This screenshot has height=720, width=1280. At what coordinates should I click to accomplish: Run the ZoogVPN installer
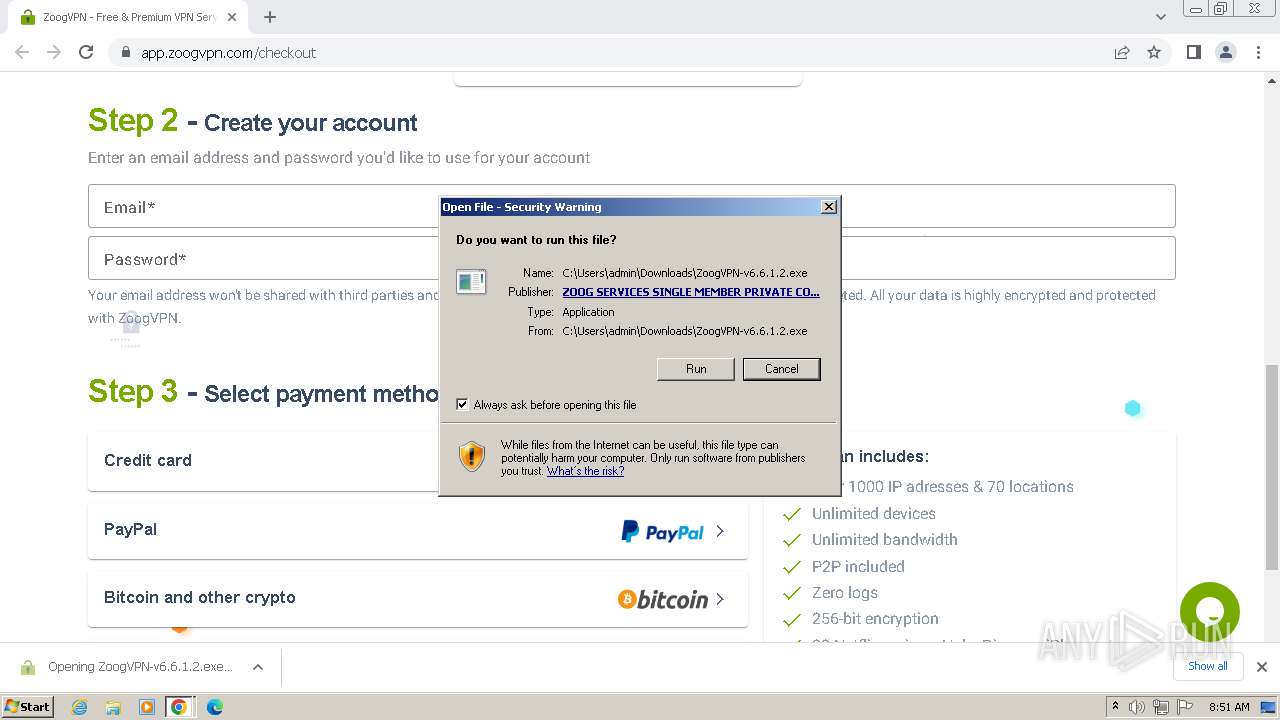click(696, 369)
